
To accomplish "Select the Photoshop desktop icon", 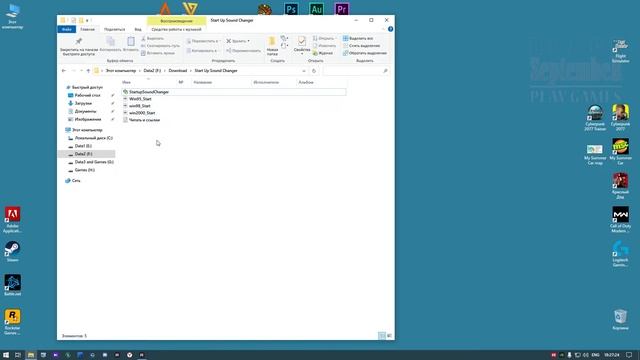I will tap(291, 9).
